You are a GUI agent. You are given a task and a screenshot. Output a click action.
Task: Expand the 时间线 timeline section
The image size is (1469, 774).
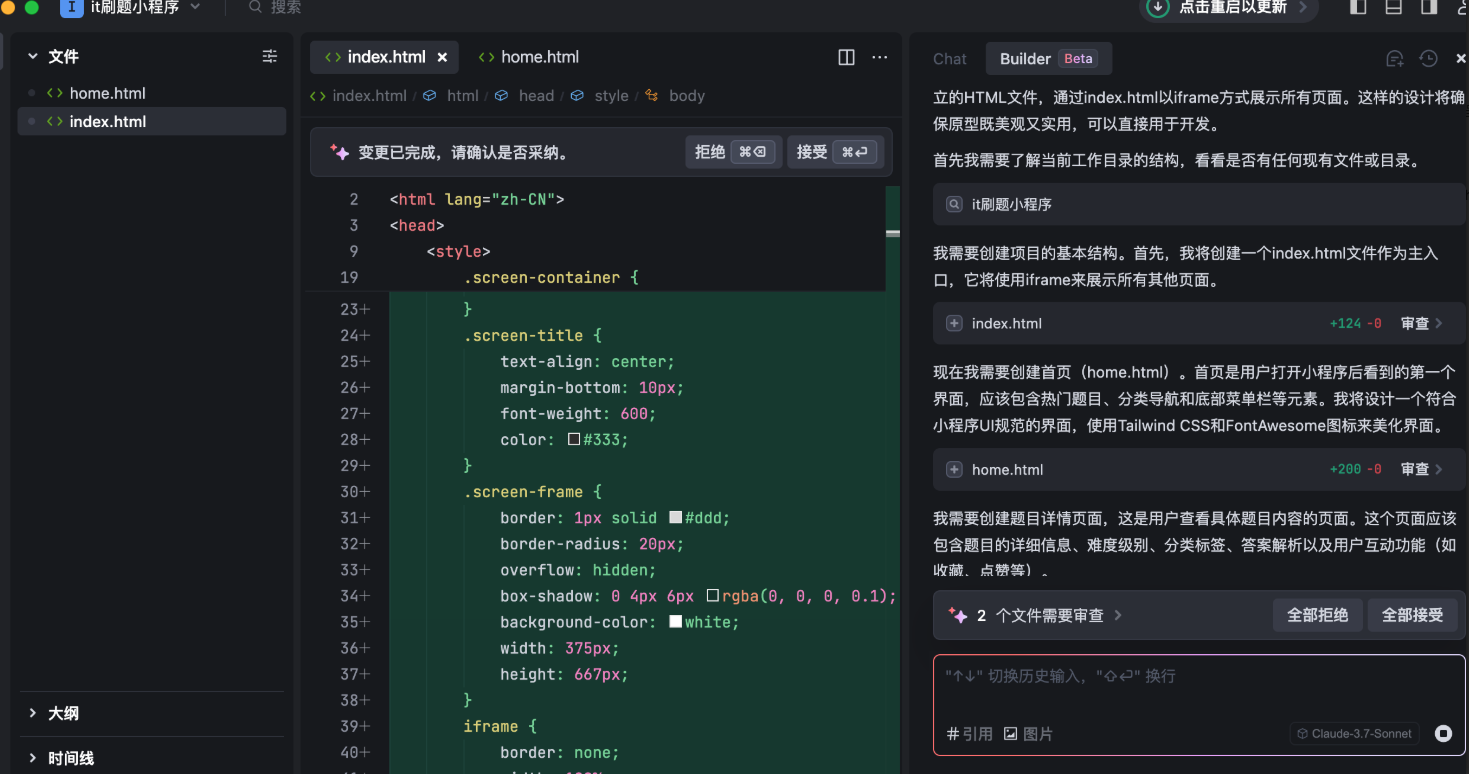pos(70,758)
